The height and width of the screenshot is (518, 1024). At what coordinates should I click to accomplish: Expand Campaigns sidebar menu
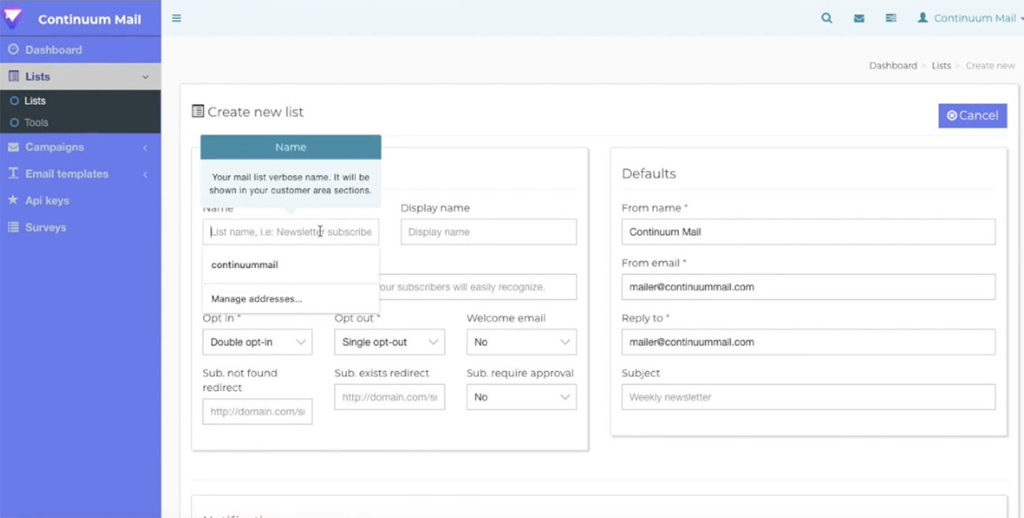pyautogui.click(x=80, y=147)
